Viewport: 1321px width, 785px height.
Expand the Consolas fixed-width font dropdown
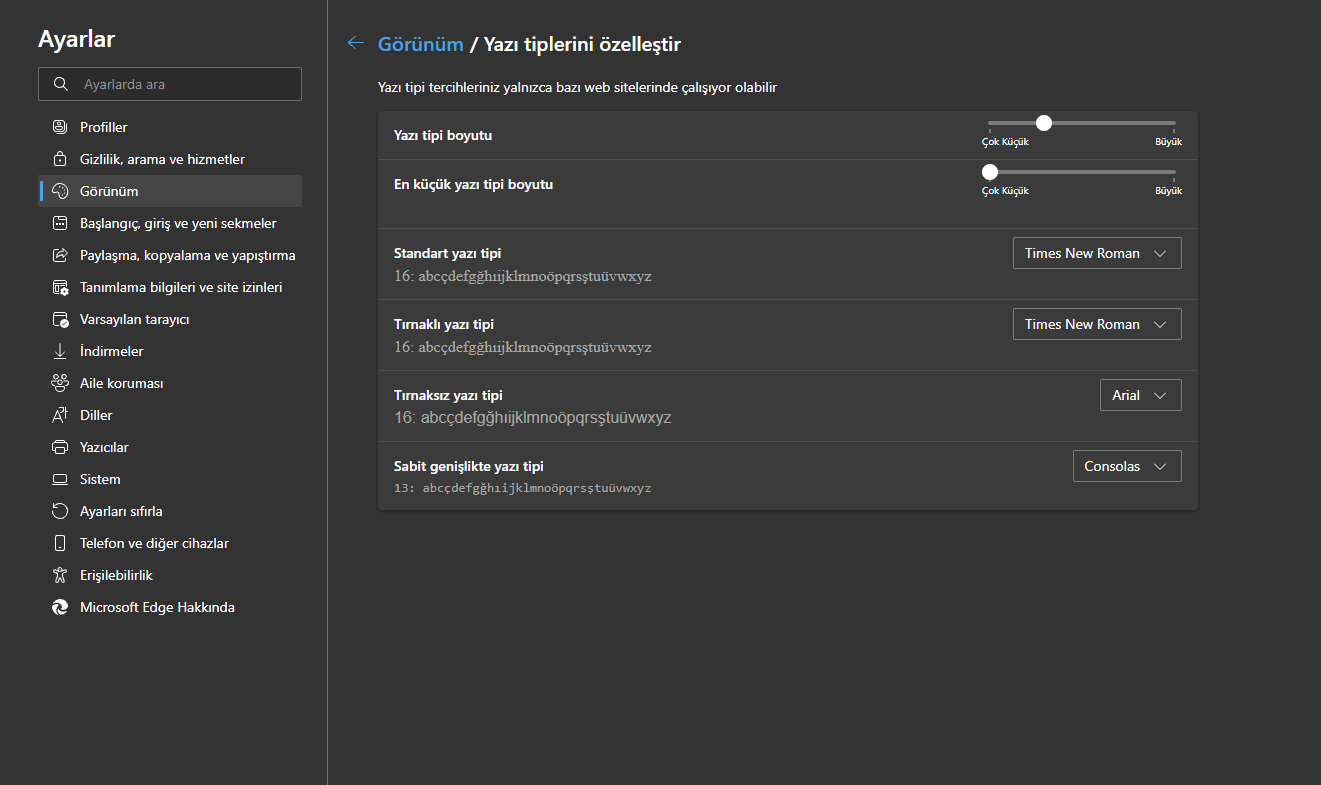tap(1127, 466)
